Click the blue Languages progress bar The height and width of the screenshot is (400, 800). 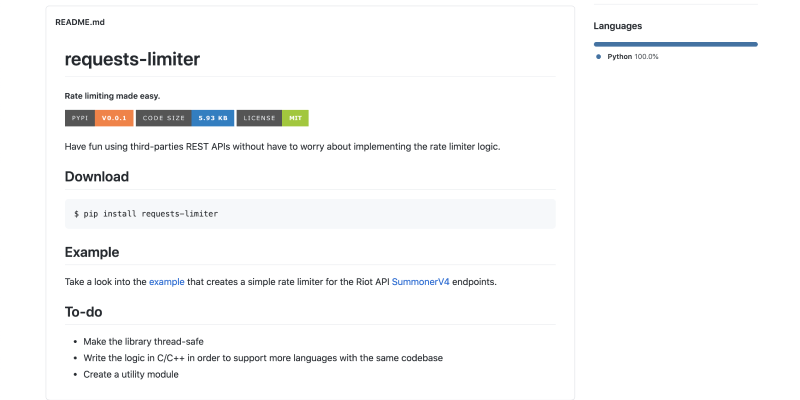(x=675, y=44)
